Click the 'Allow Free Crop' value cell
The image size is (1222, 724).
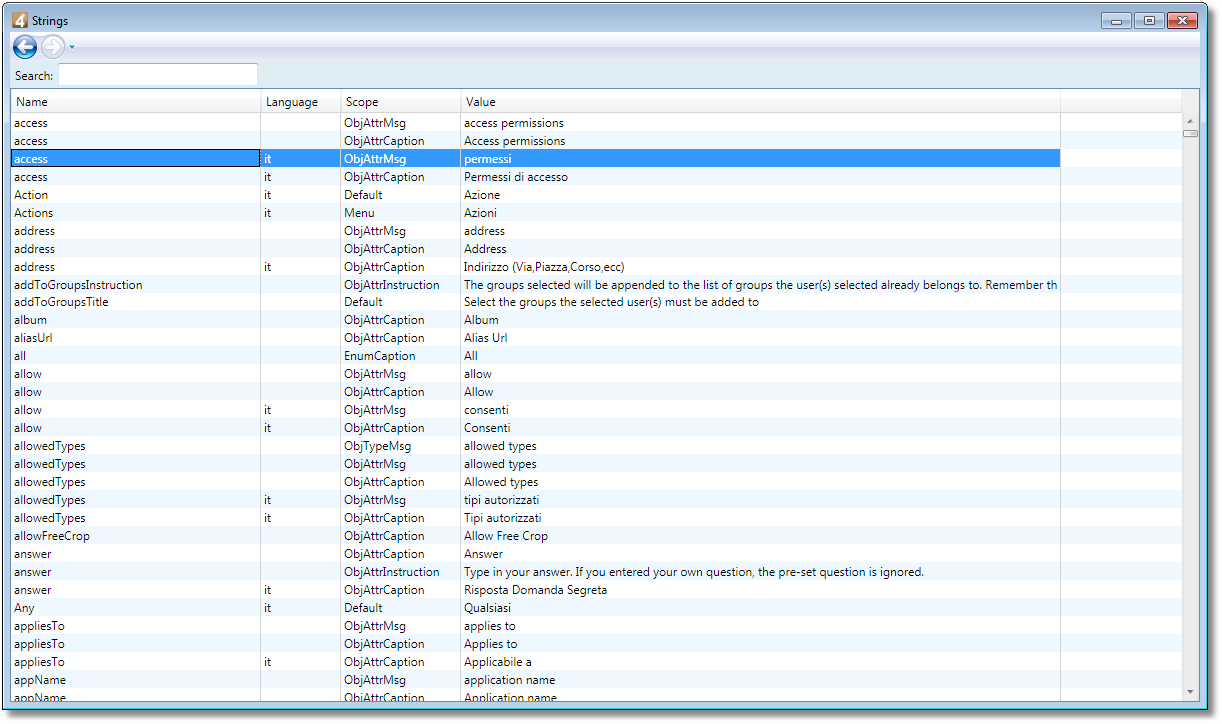[x=760, y=536]
